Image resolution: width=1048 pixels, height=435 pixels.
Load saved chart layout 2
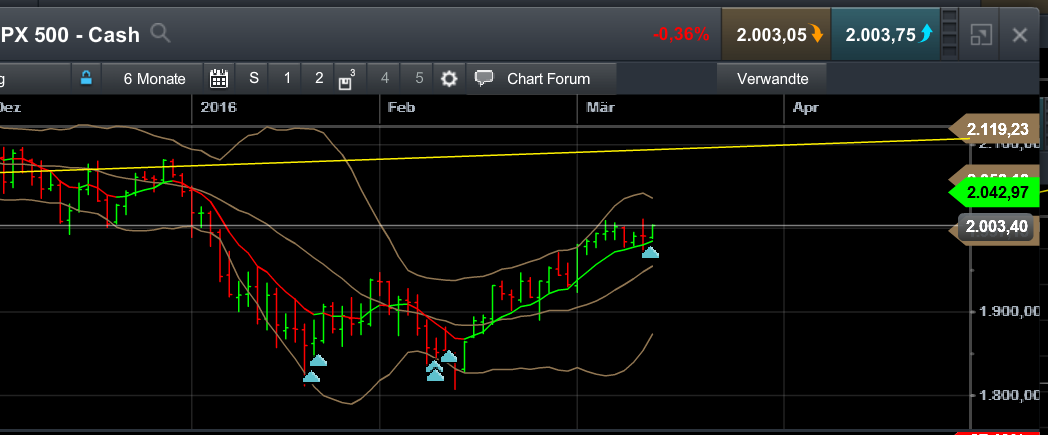[319, 78]
